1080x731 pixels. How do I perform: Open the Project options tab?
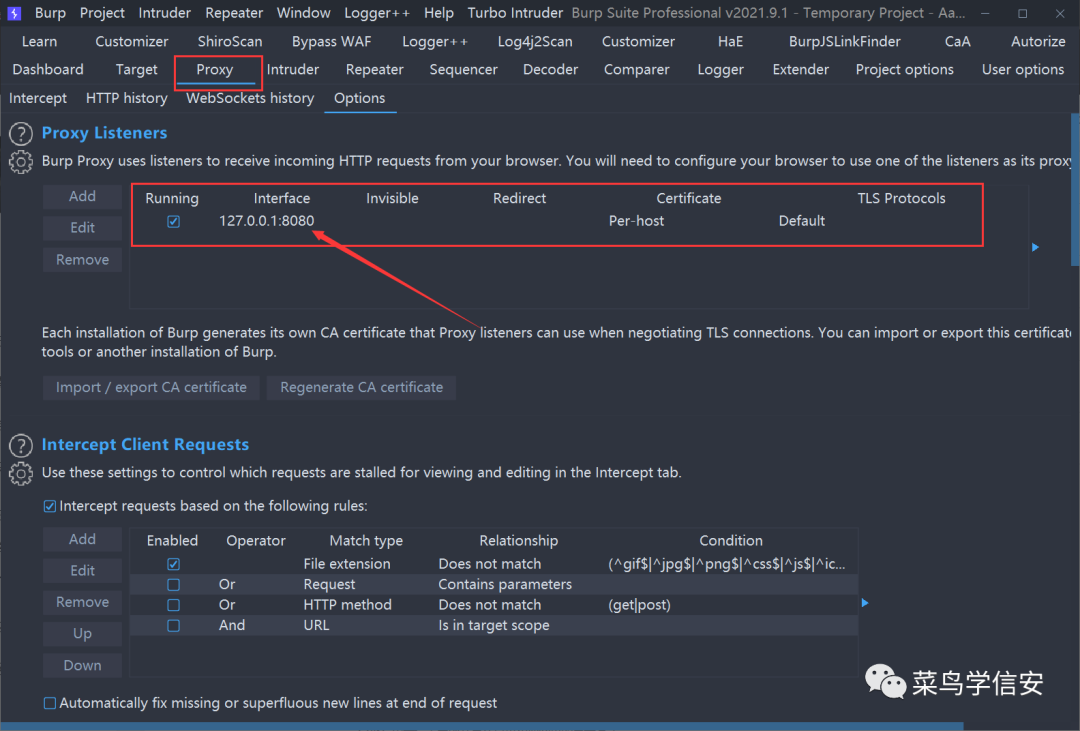[x=904, y=70]
